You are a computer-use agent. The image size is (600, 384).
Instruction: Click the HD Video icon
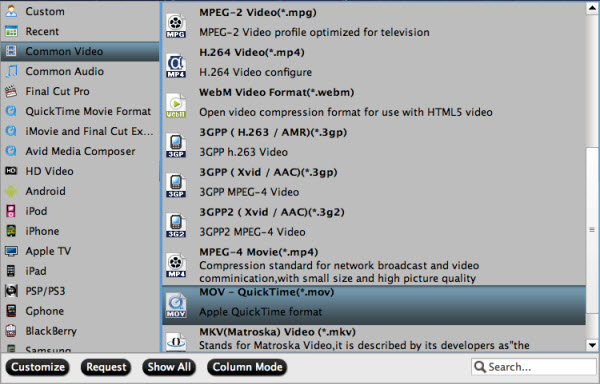click(x=11, y=171)
